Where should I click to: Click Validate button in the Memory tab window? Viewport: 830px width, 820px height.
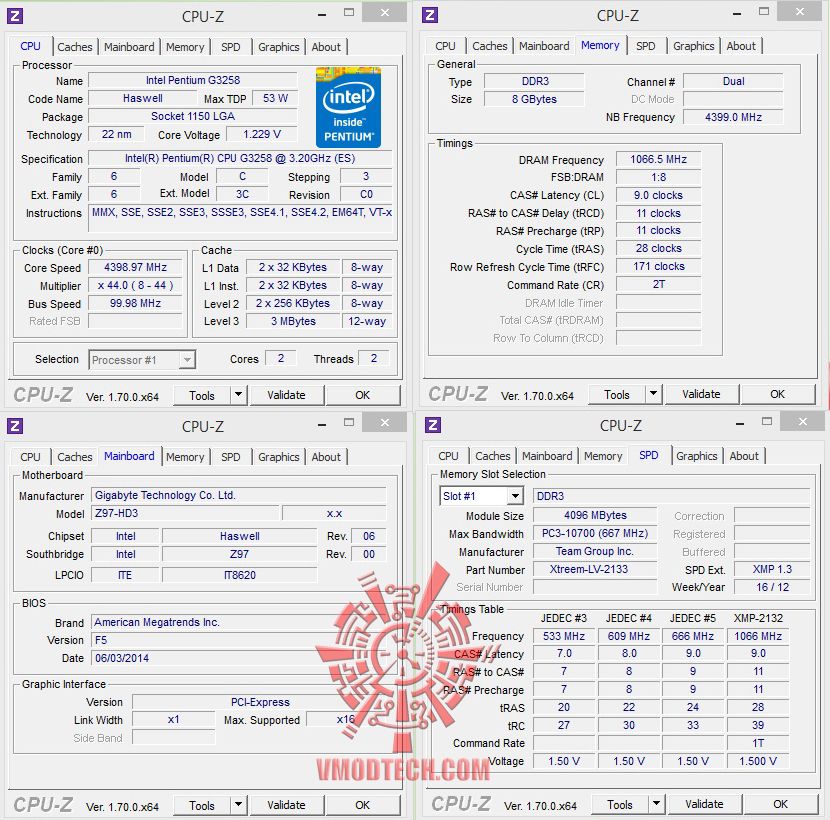click(701, 394)
